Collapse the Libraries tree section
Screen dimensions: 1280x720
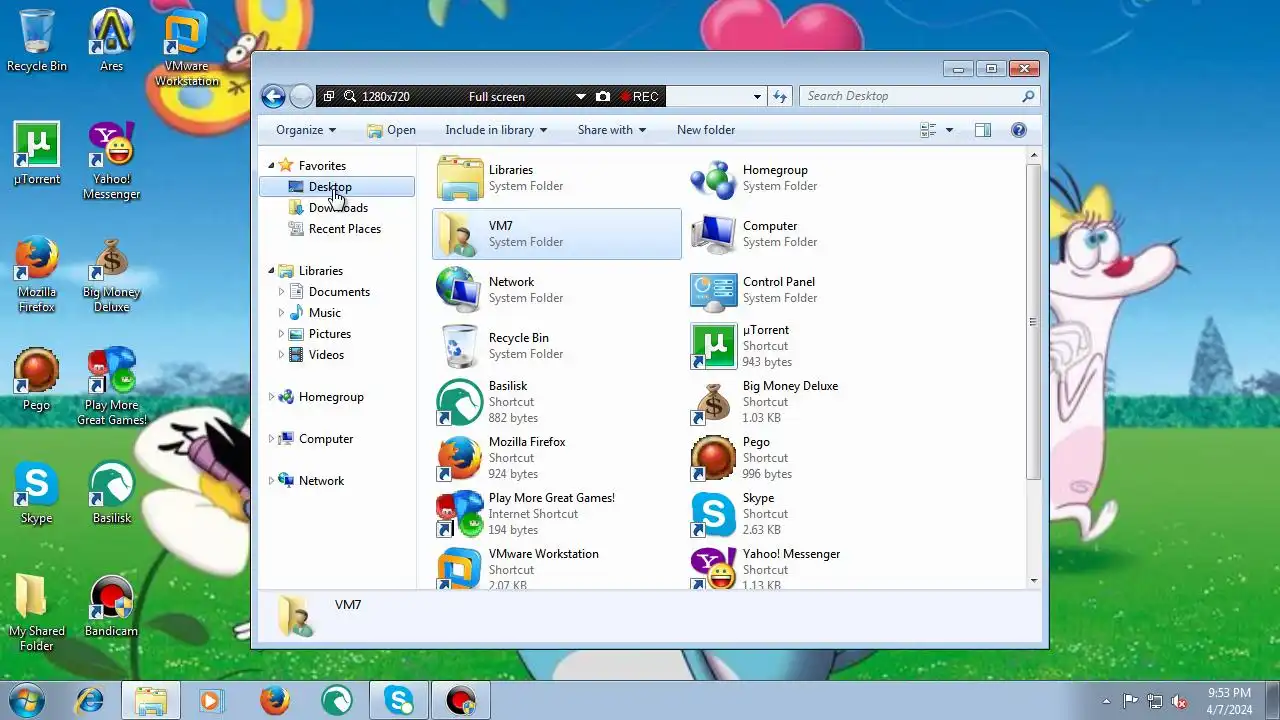click(x=271, y=271)
